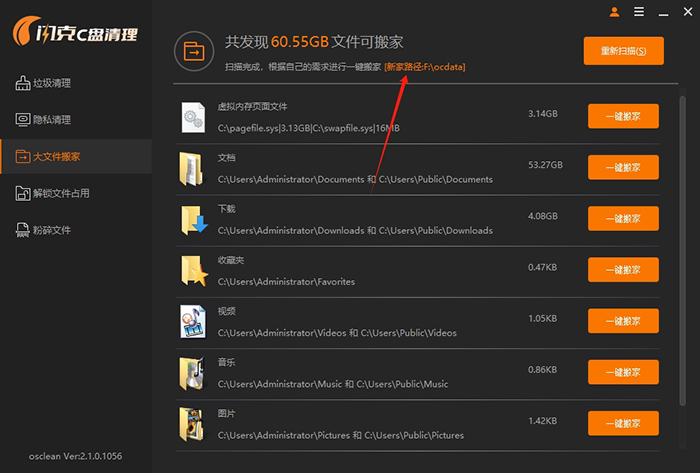This screenshot has width=700, height=473.
Task: Click the 0.47KB size value
Action: pos(542,267)
